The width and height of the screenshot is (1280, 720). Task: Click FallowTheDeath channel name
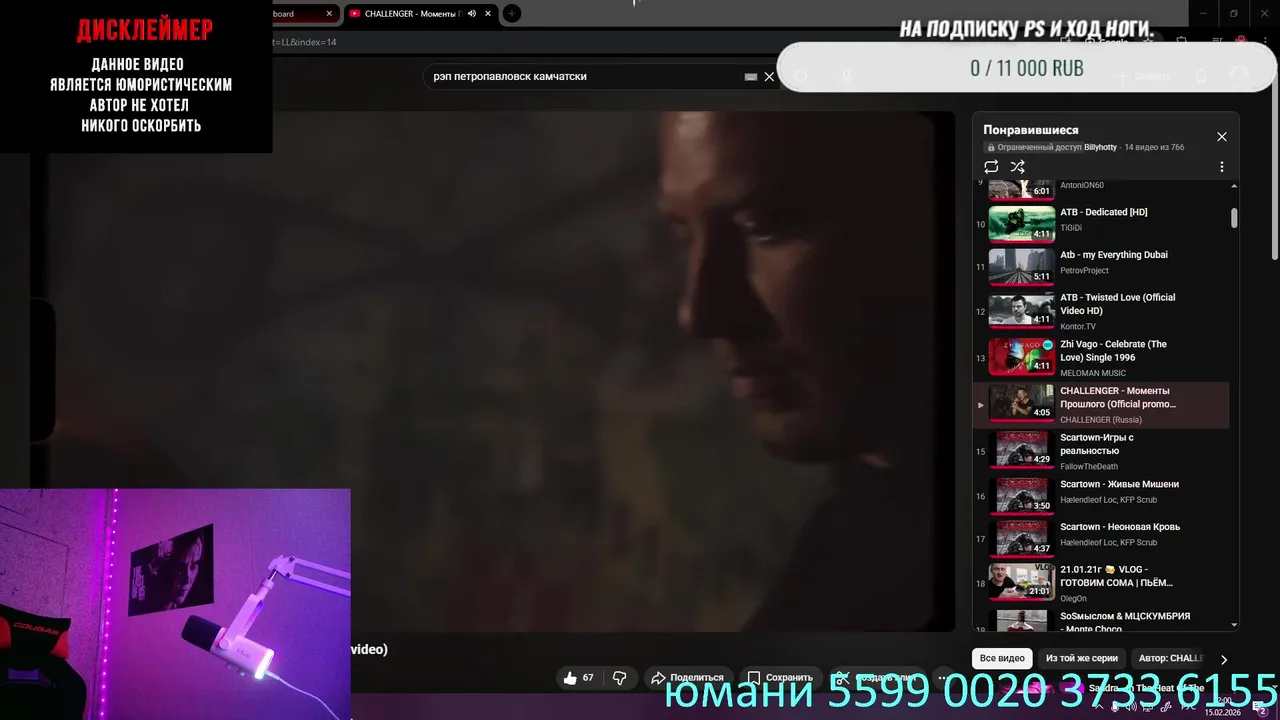(1089, 467)
